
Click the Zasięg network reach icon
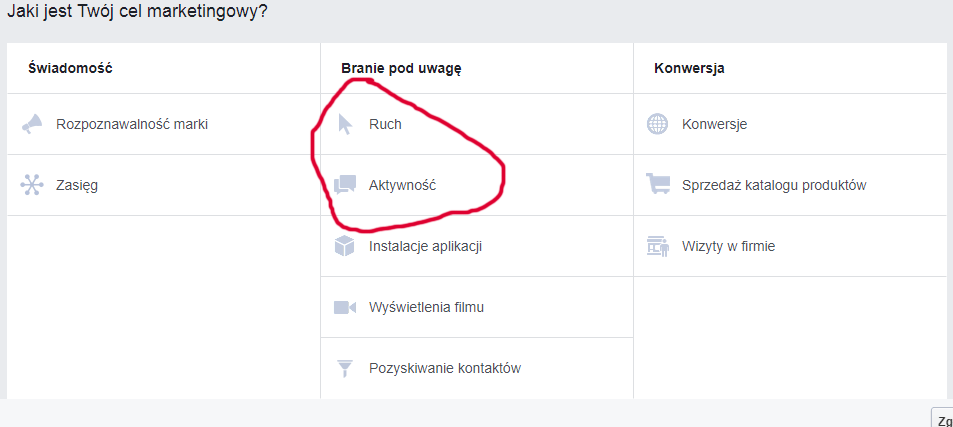32,185
